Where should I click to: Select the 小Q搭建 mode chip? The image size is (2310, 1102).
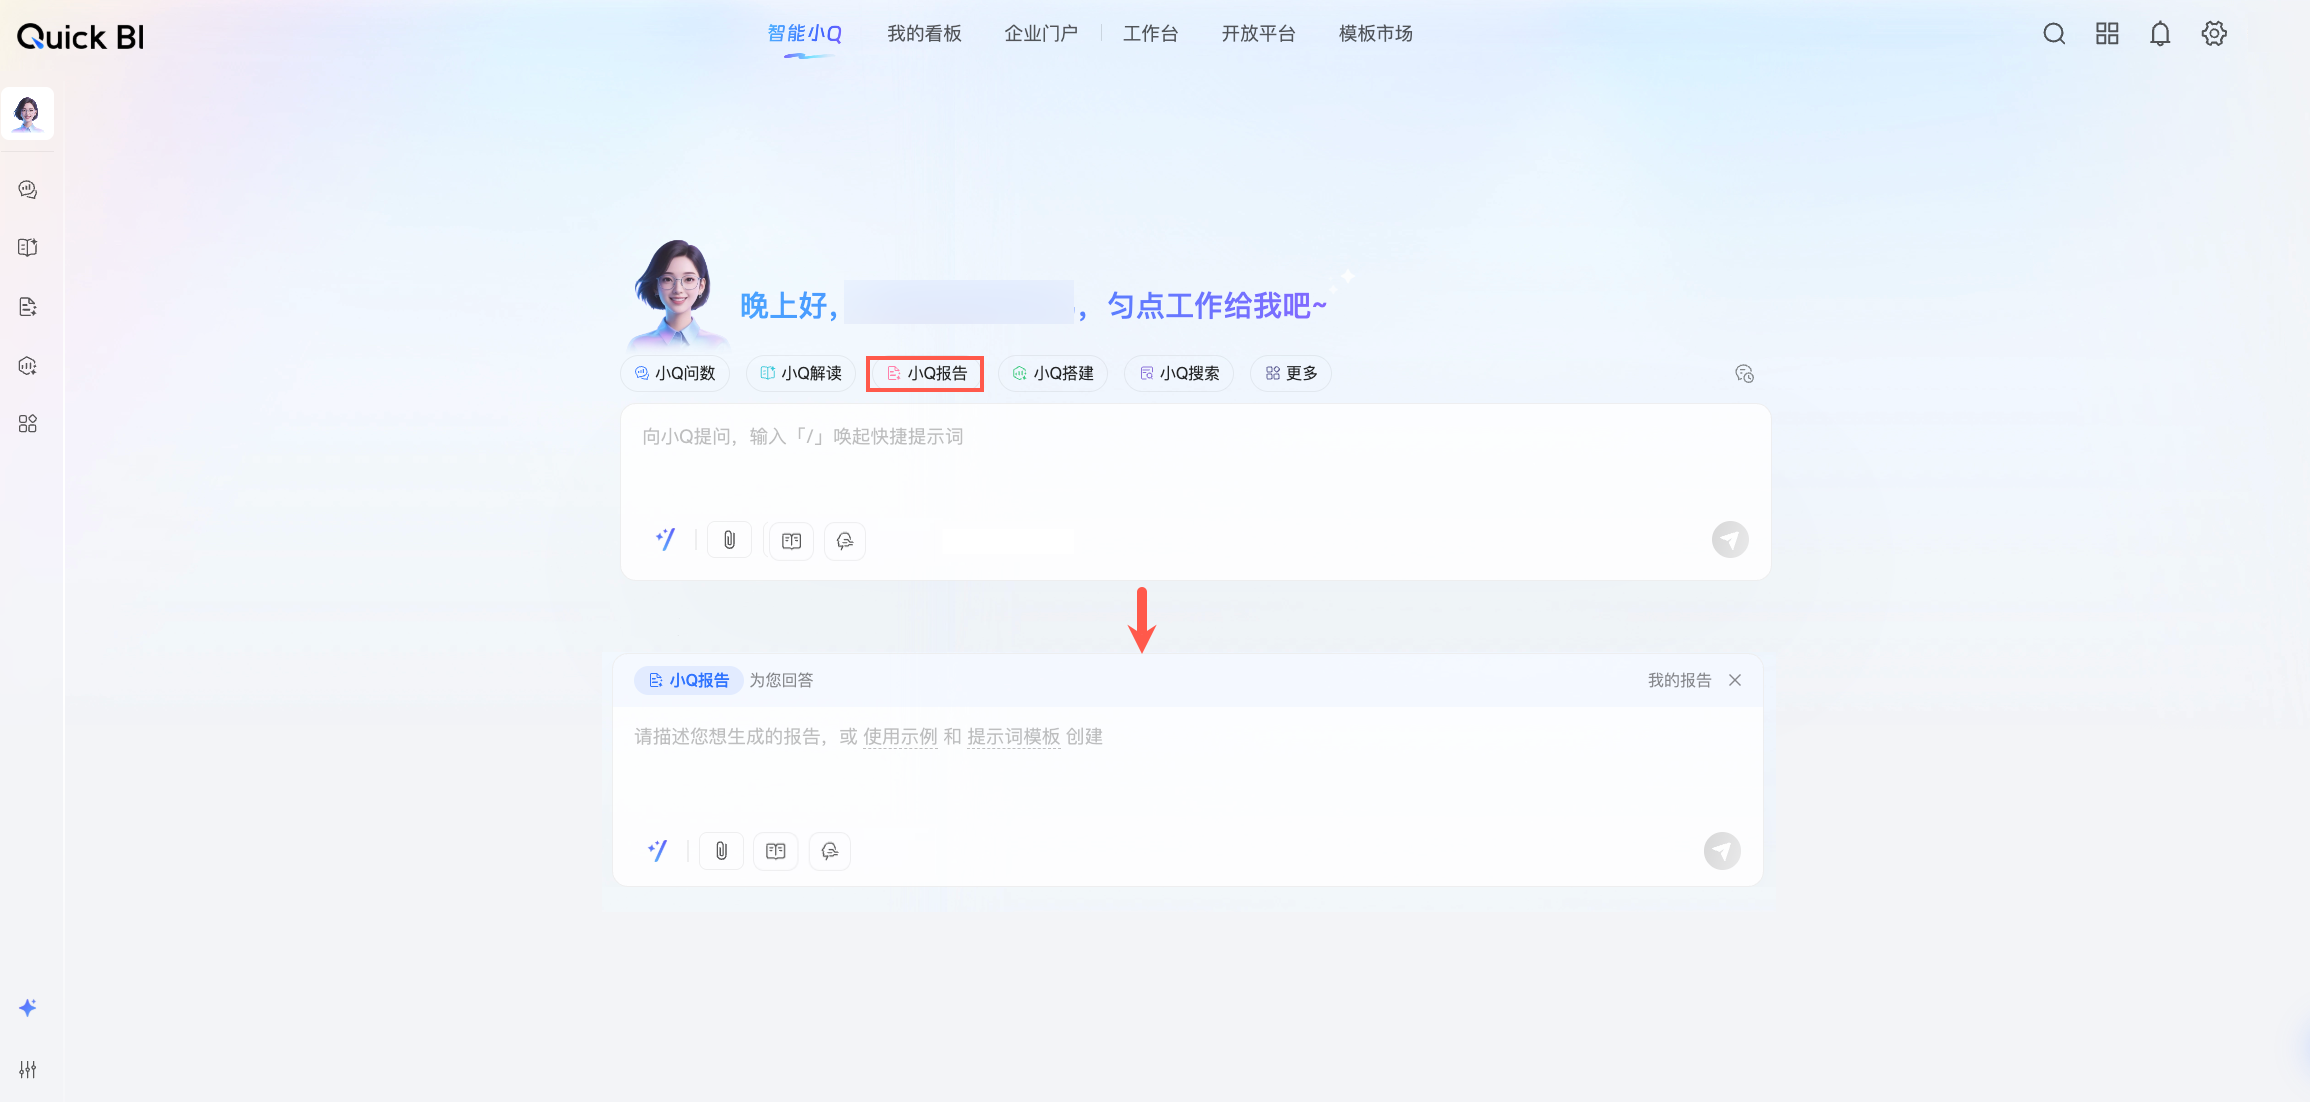pyautogui.click(x=1053, y=373)
